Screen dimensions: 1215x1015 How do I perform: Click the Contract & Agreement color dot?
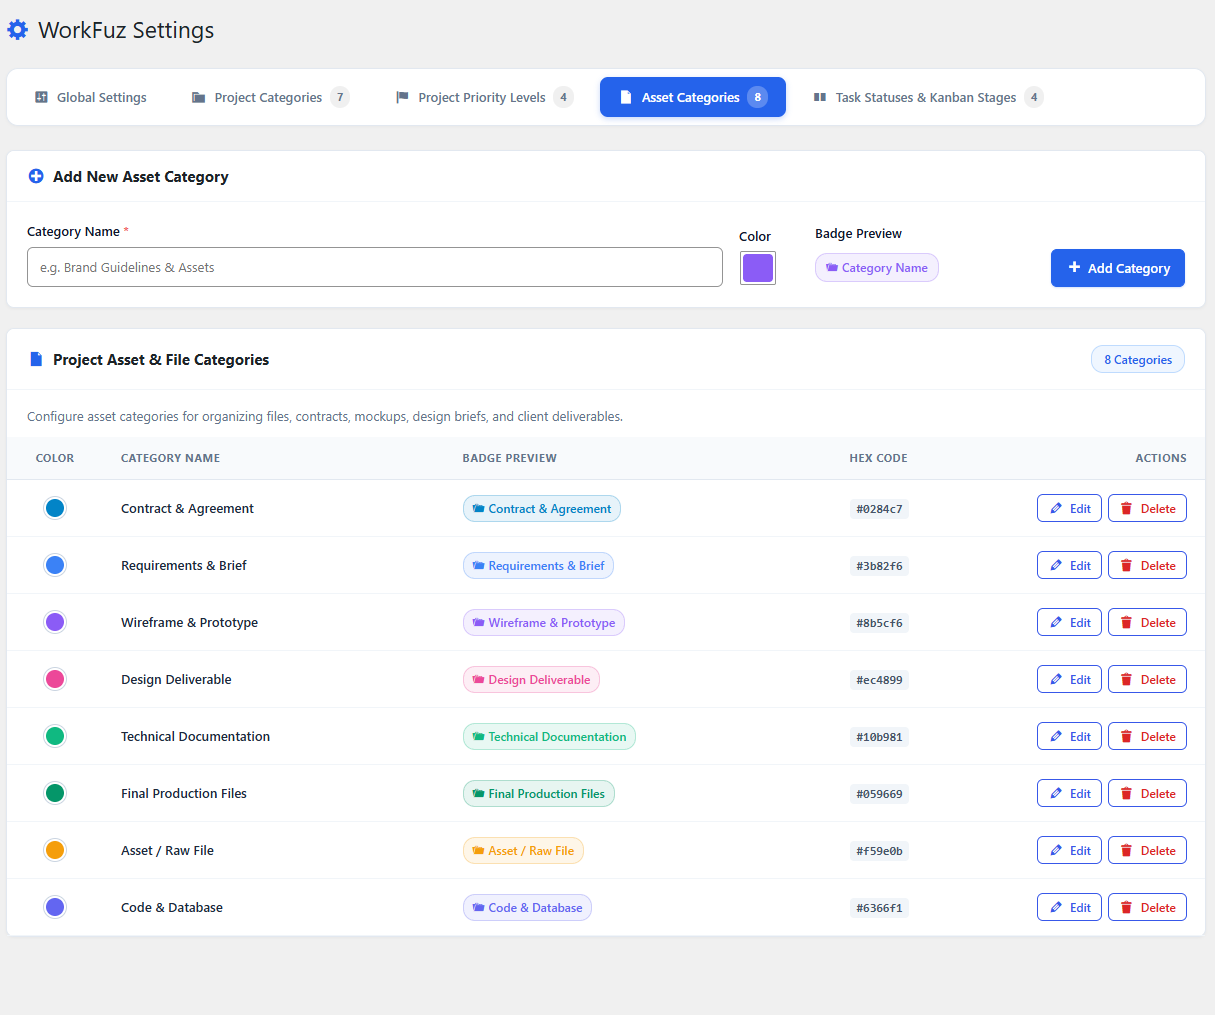55,508
